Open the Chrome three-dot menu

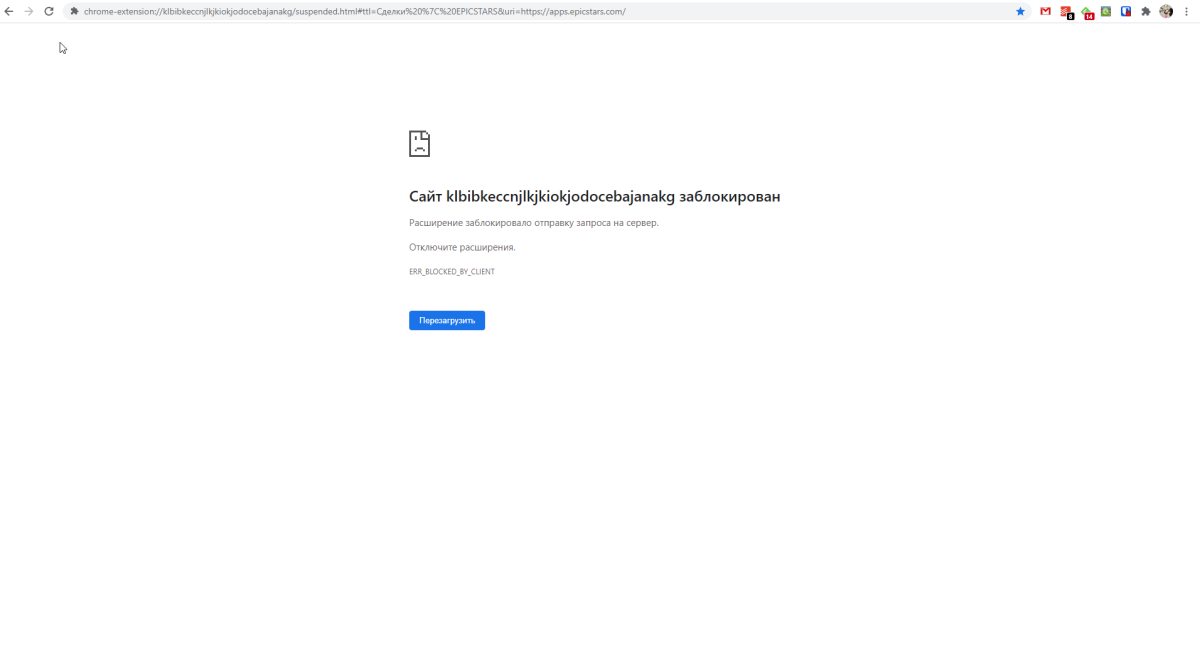pos(1186,11)
